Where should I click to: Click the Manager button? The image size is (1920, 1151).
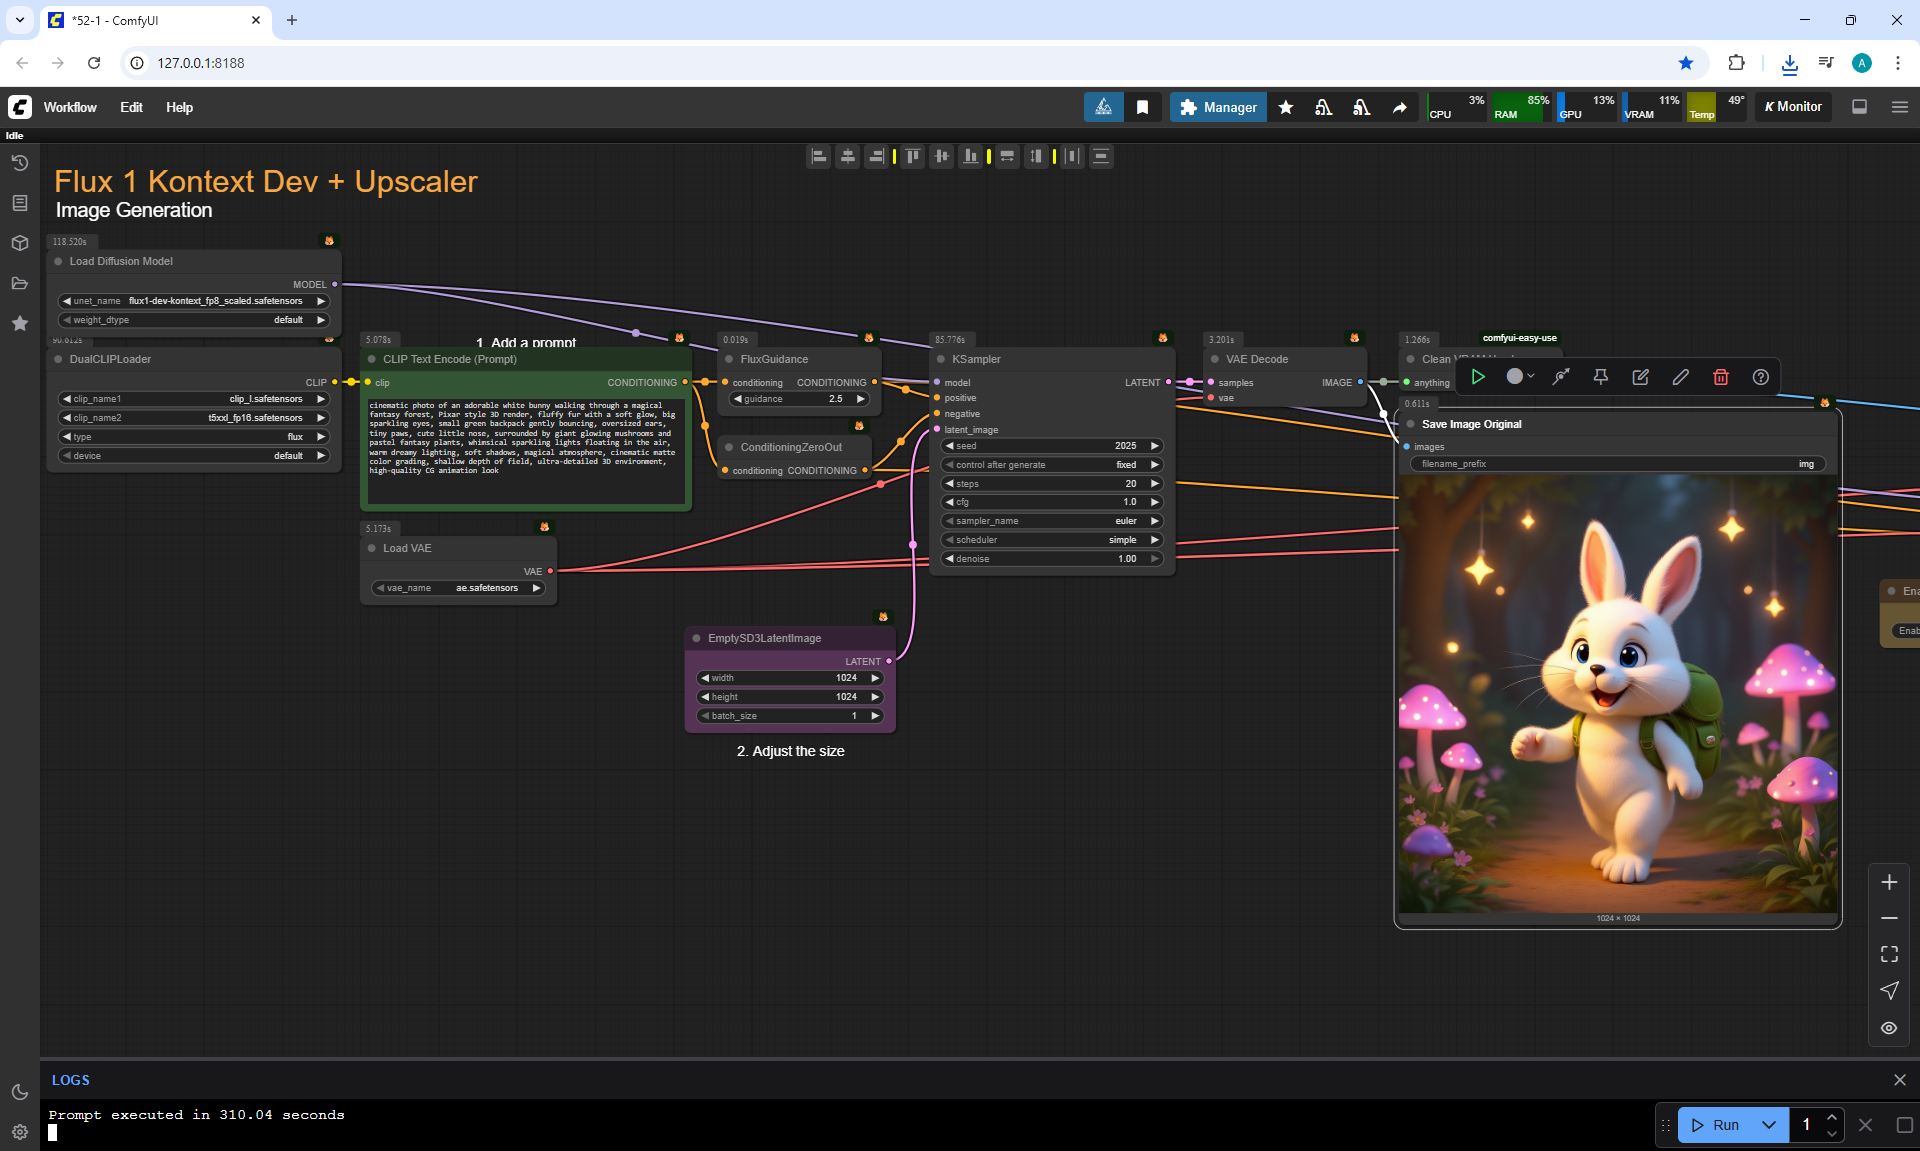[x=1218, y=107]
